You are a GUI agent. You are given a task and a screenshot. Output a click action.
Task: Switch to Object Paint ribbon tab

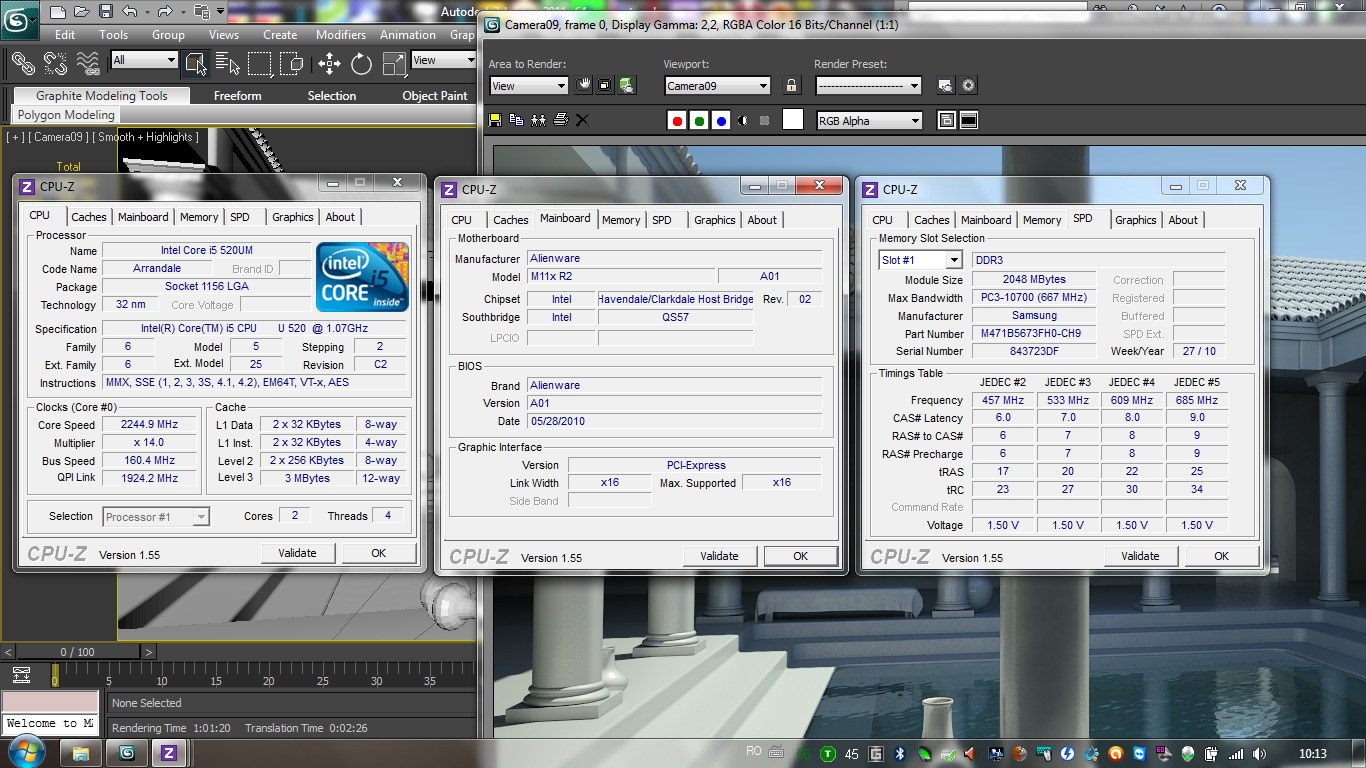pyautogui.click(x=434, y=96)
